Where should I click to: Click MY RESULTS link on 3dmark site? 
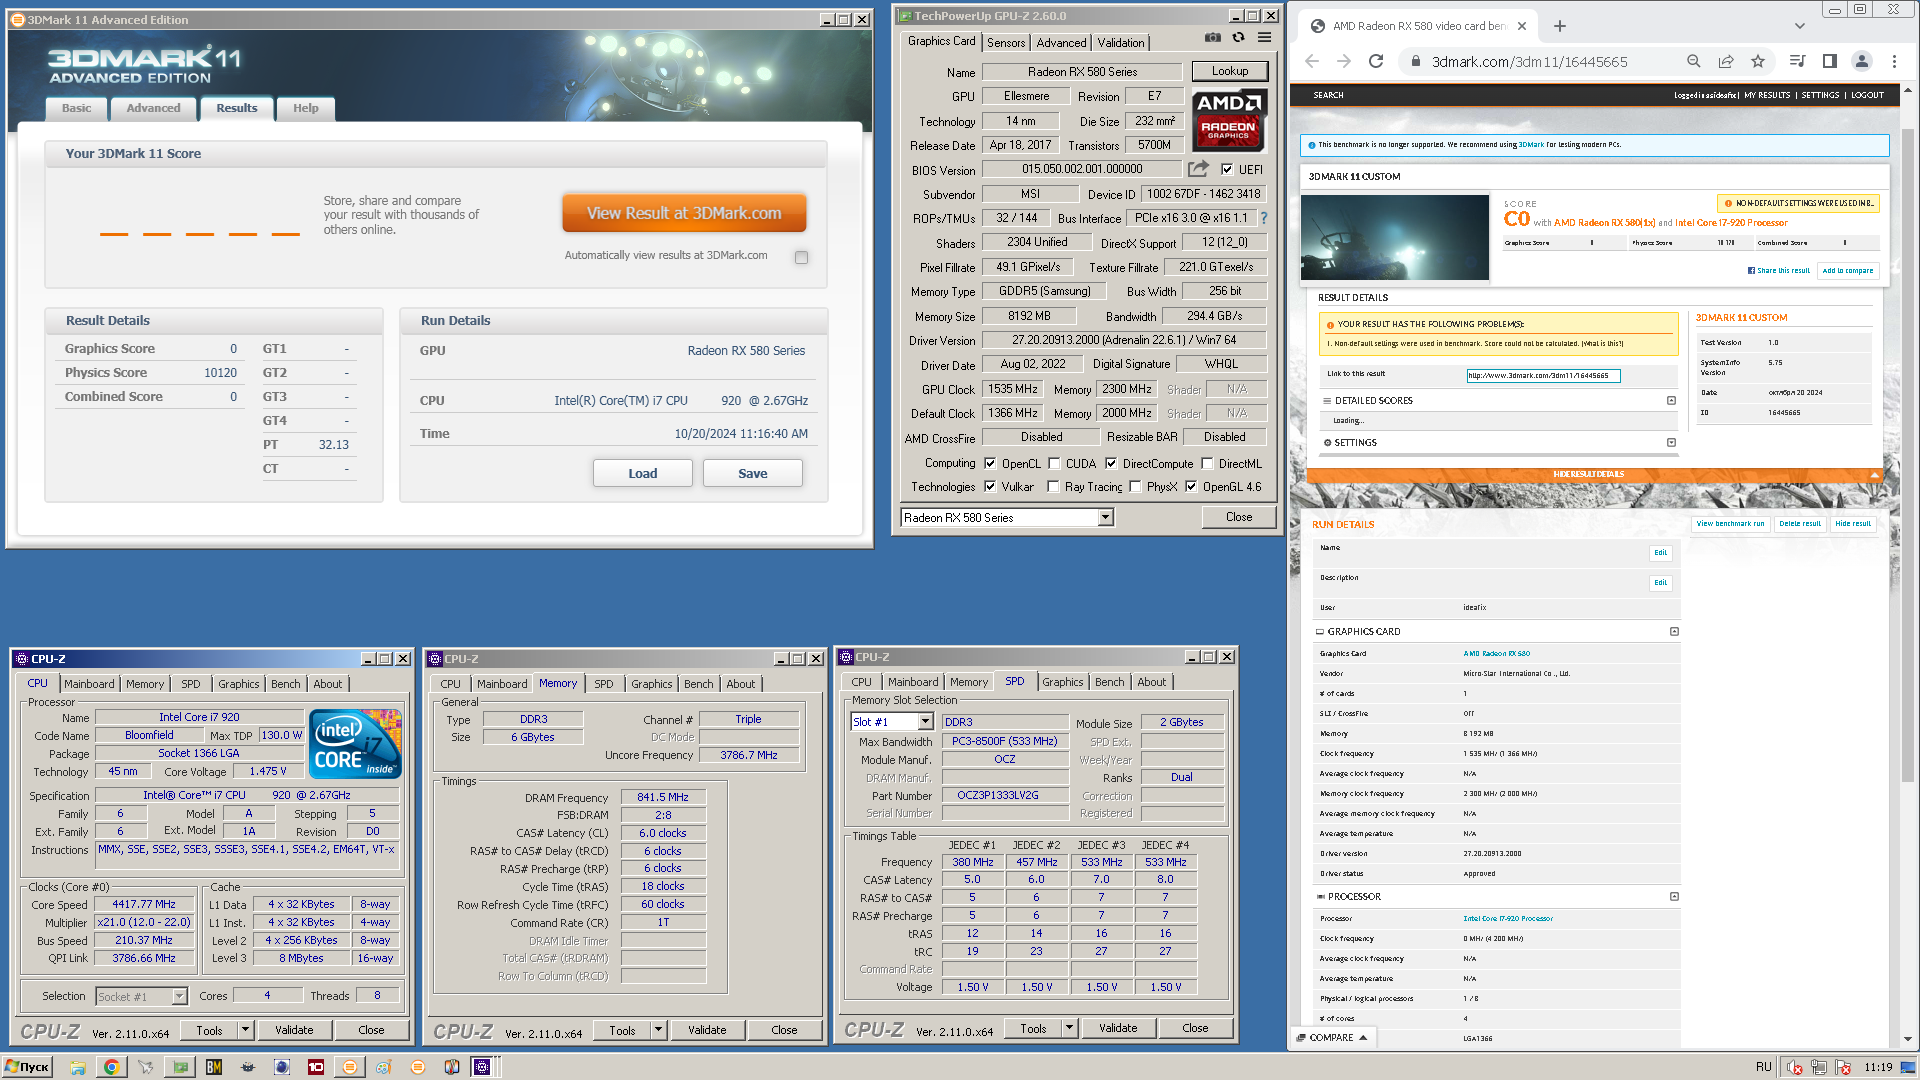1767,95
